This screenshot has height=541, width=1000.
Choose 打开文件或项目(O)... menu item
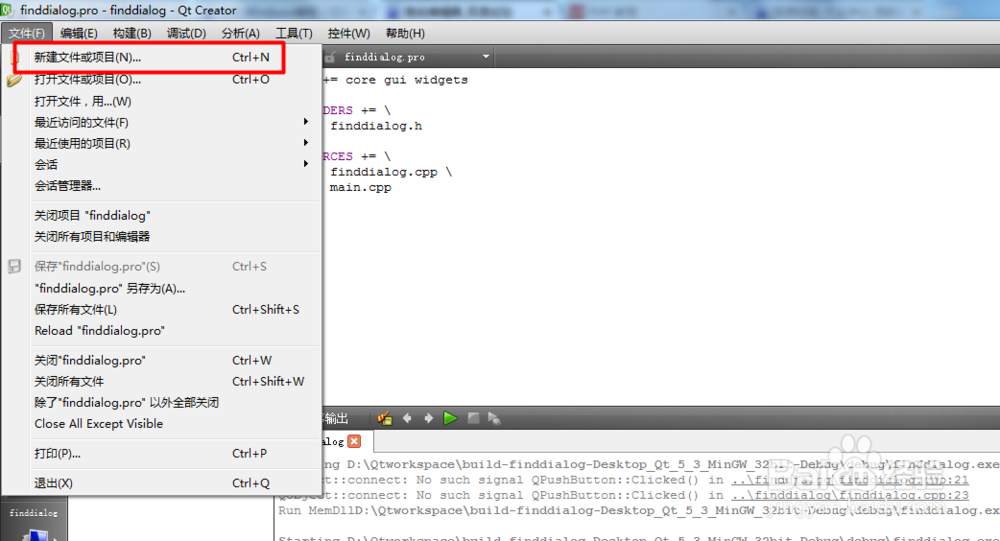161,80
